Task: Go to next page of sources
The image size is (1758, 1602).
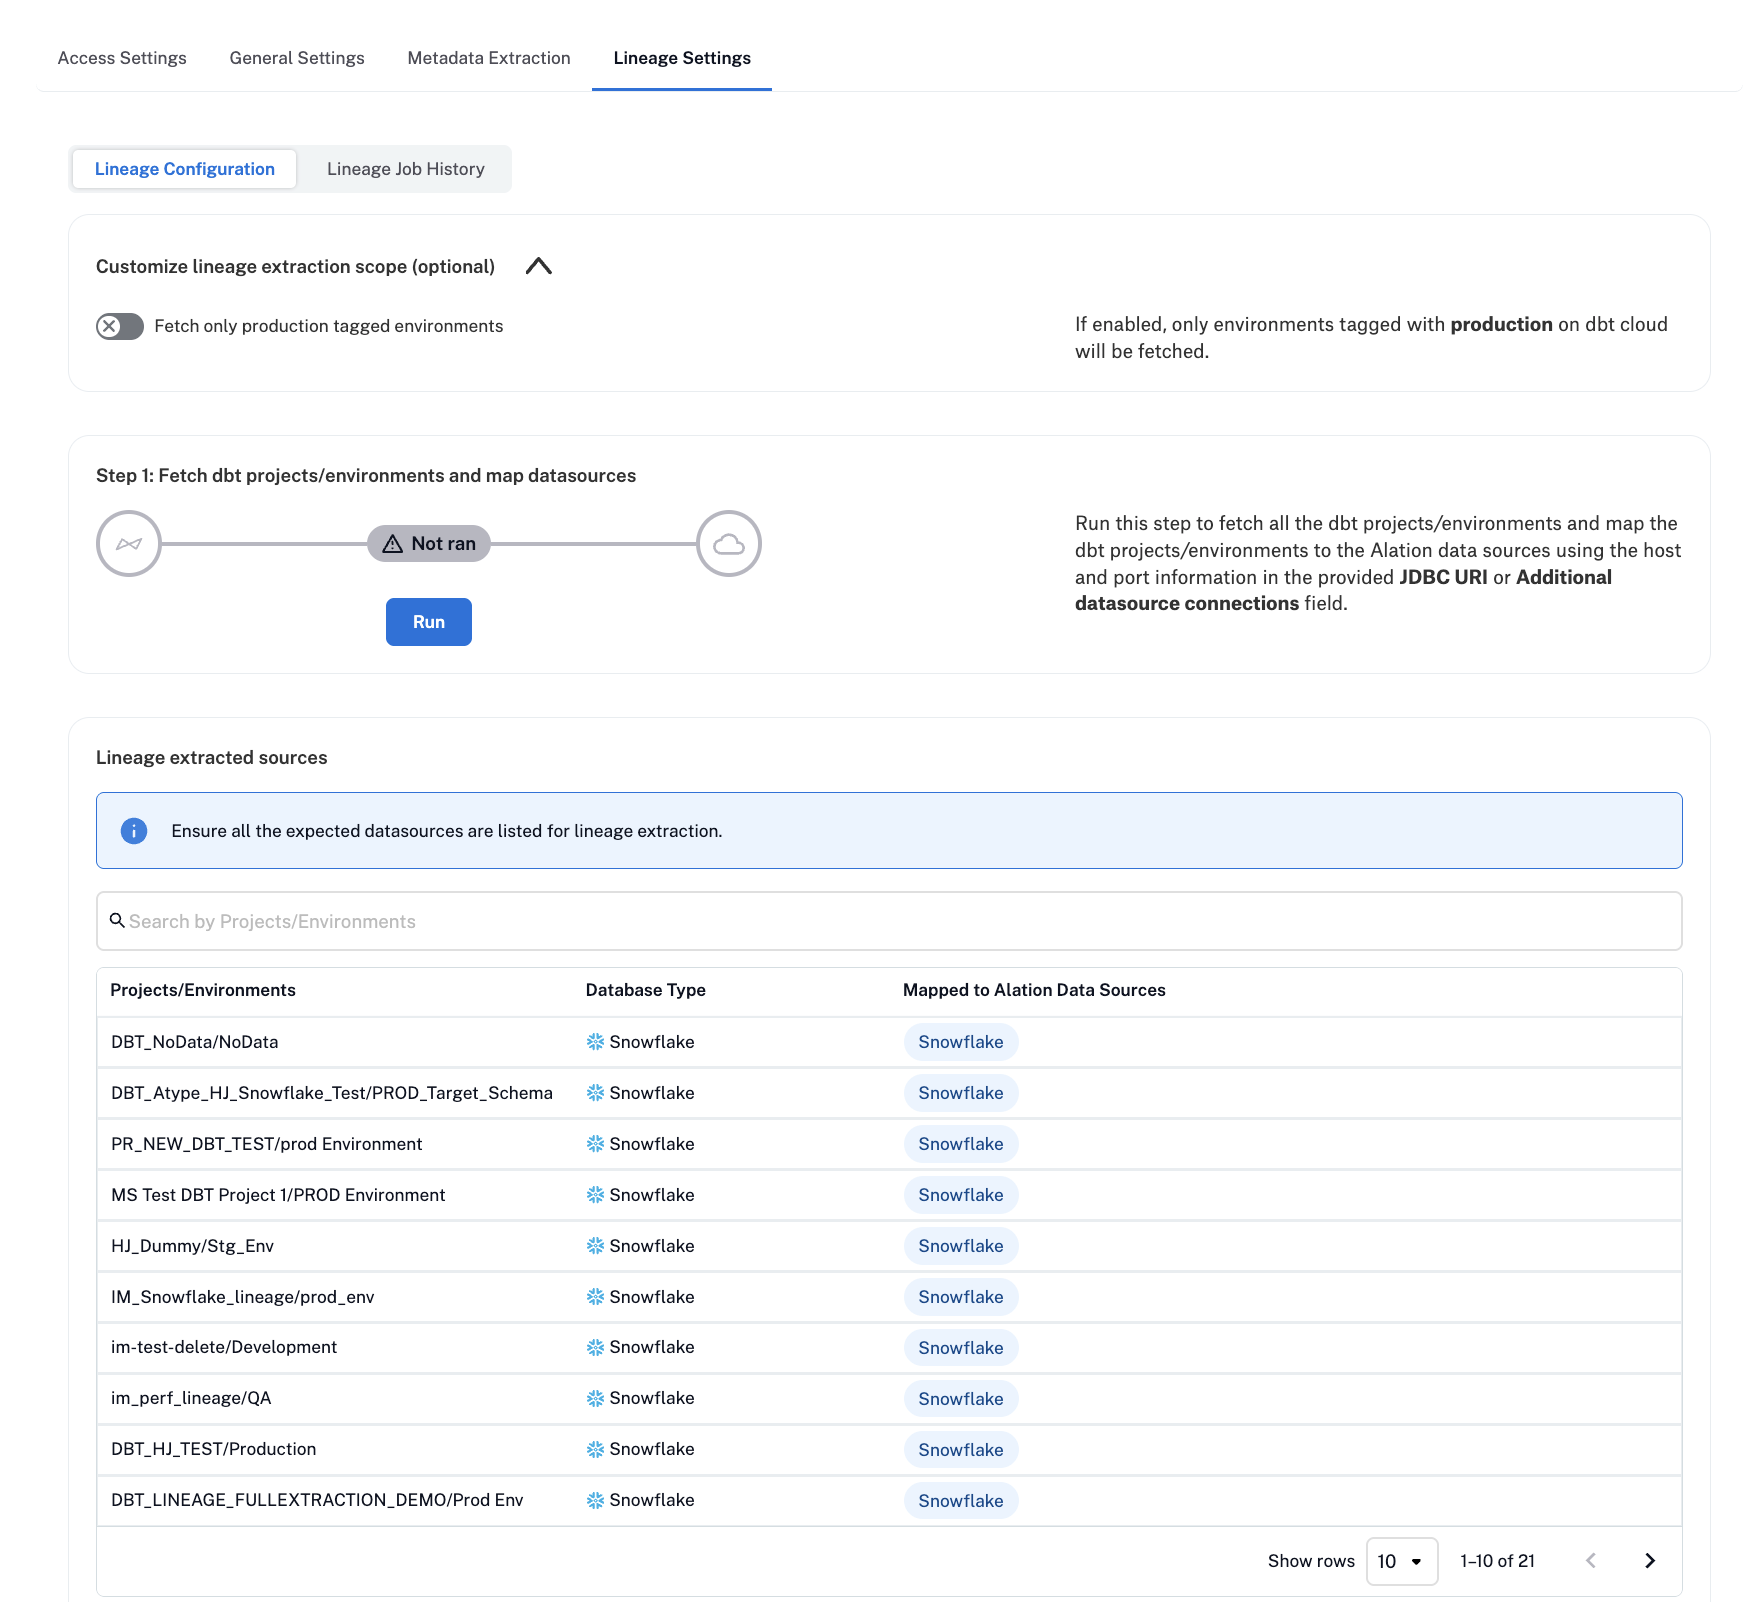Action: point(1649,1561)
